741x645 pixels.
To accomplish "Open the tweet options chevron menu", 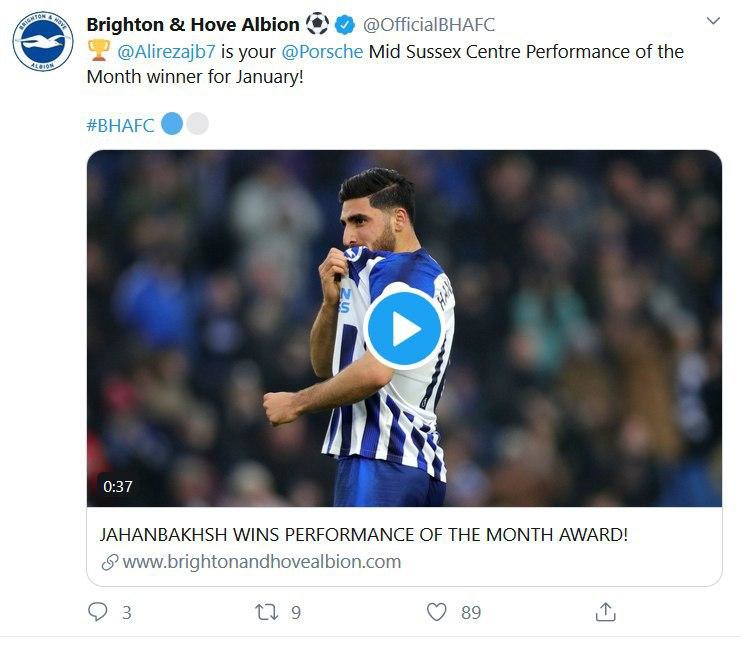I will (713, 21).
